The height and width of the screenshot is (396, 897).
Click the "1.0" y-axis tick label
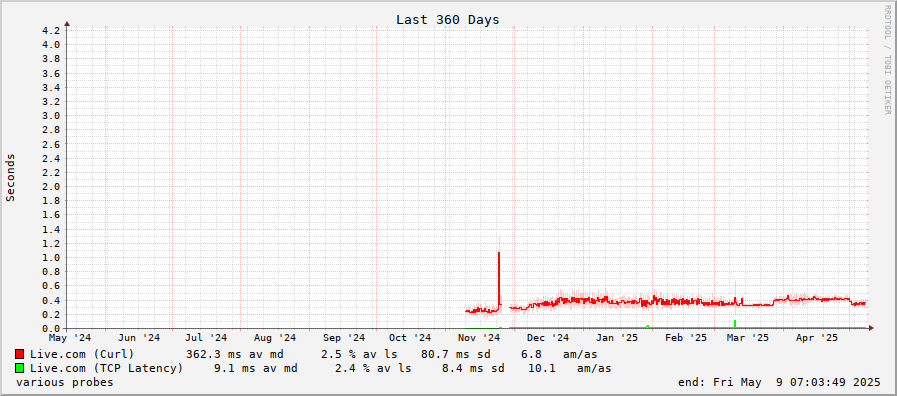51,258
